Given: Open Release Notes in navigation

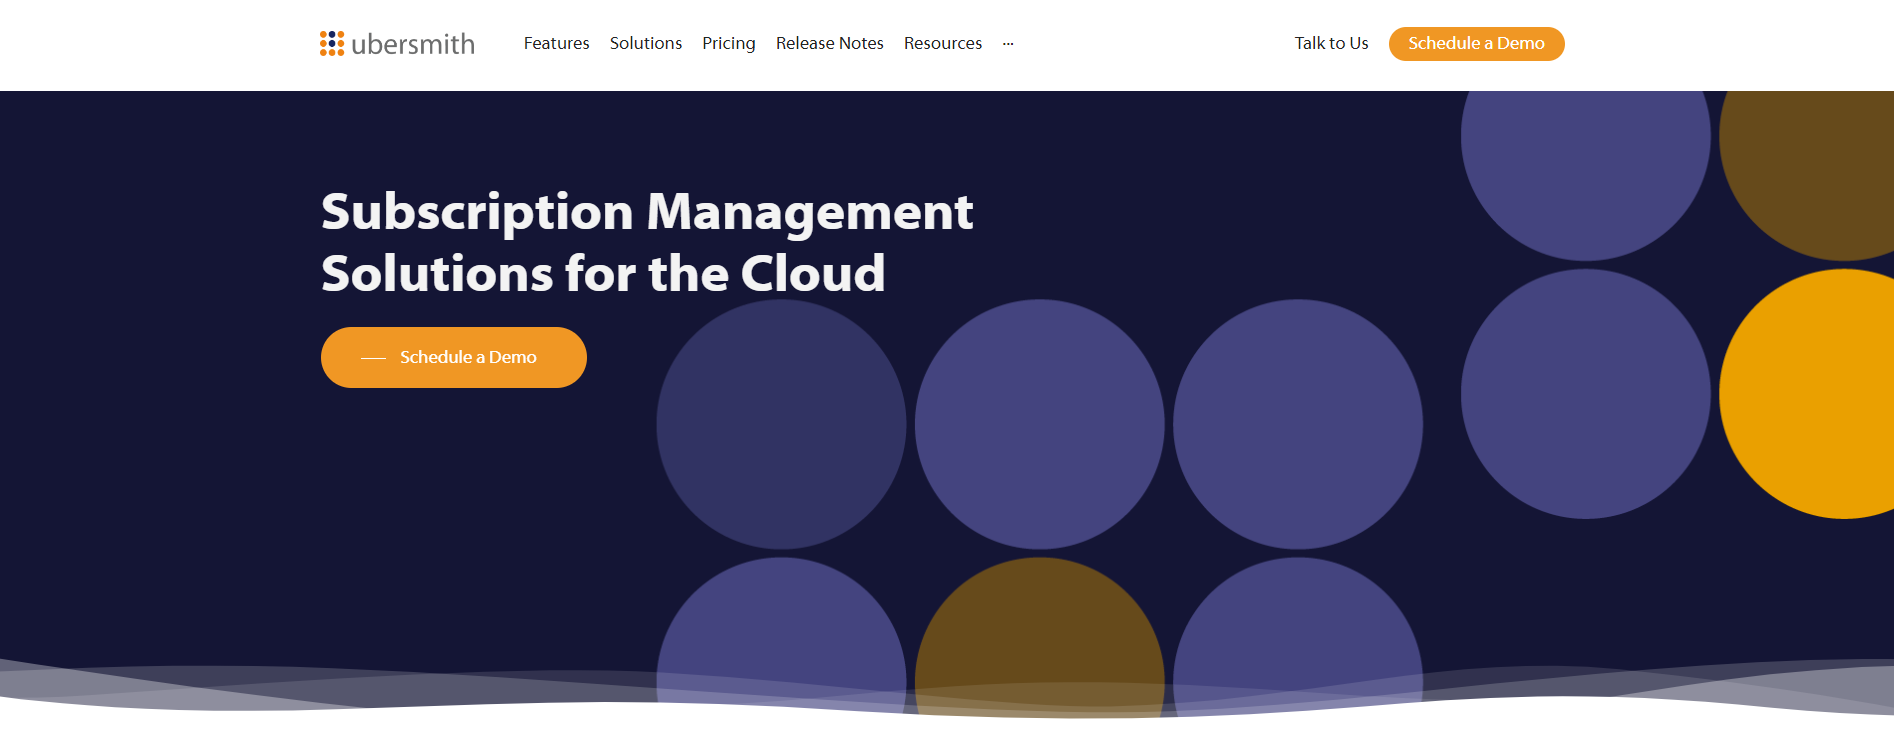Looking at the screenshot, I should click(830, 43).
